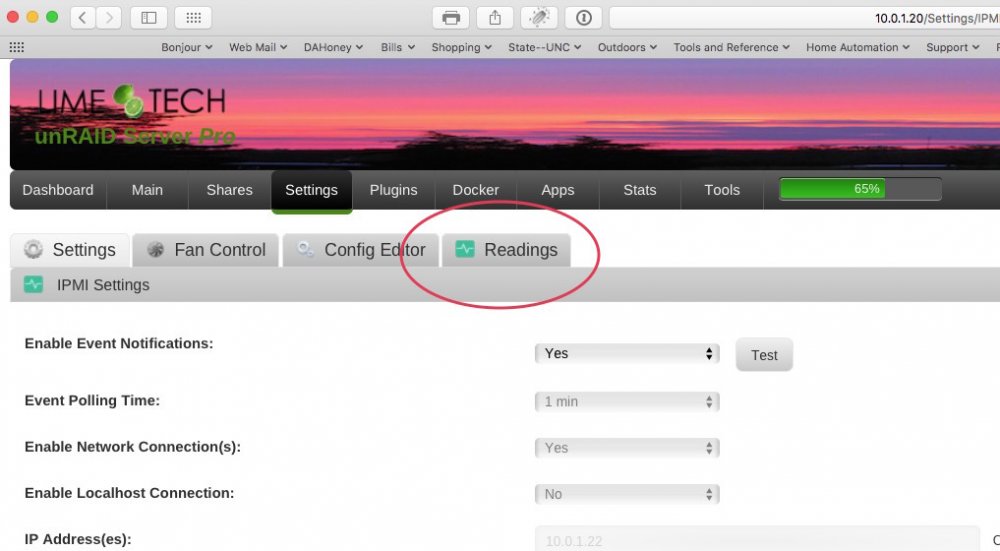
Task: Click the Enable Event Notifications label
Action: [119, 343]
